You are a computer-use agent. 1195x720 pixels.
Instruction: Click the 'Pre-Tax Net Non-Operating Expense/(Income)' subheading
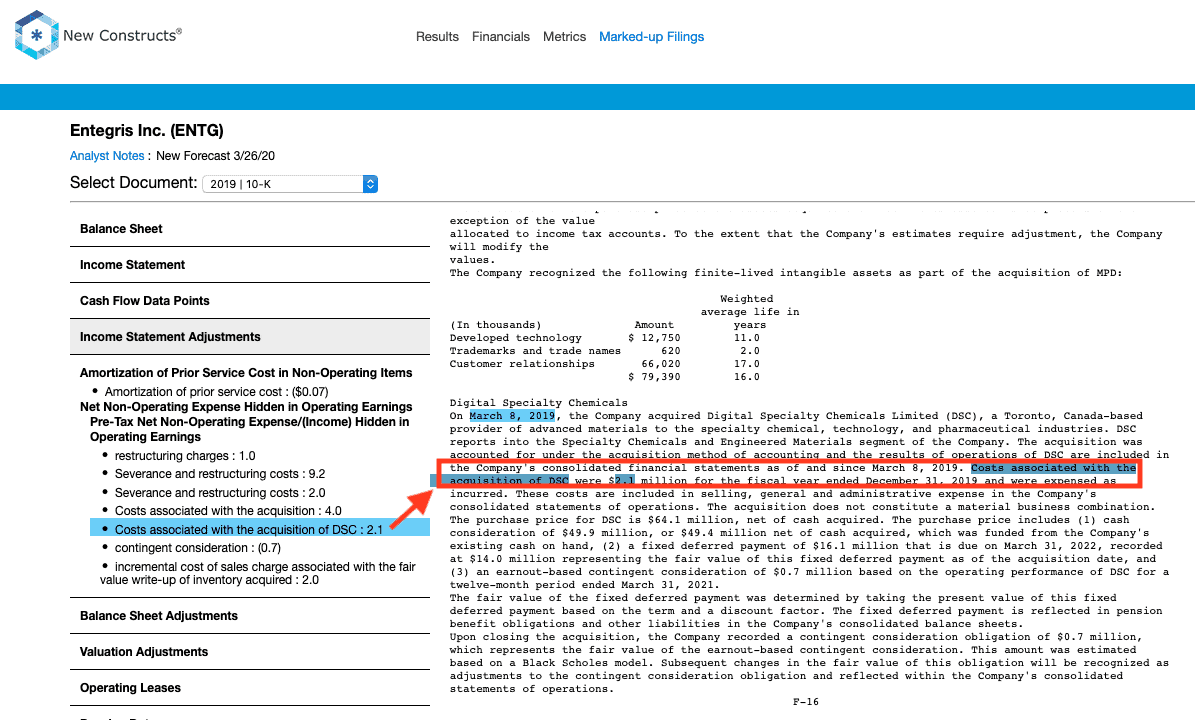click(249, 429)
